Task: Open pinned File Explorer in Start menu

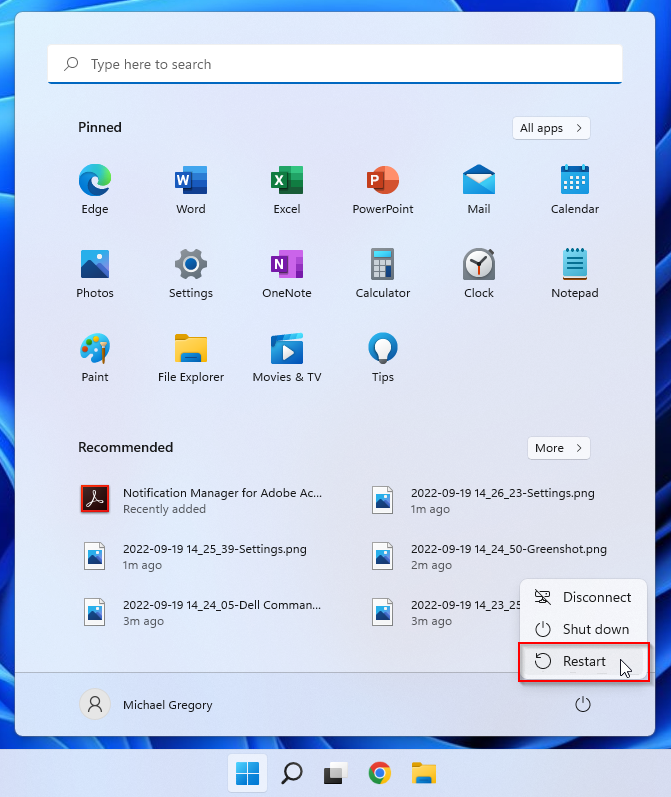Action: point(191,357)
